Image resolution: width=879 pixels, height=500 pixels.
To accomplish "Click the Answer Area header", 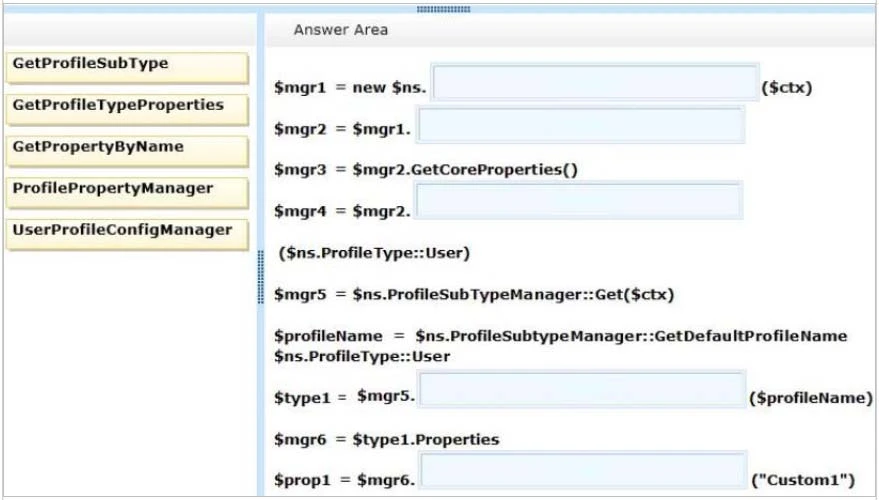I will coord(341,30).
